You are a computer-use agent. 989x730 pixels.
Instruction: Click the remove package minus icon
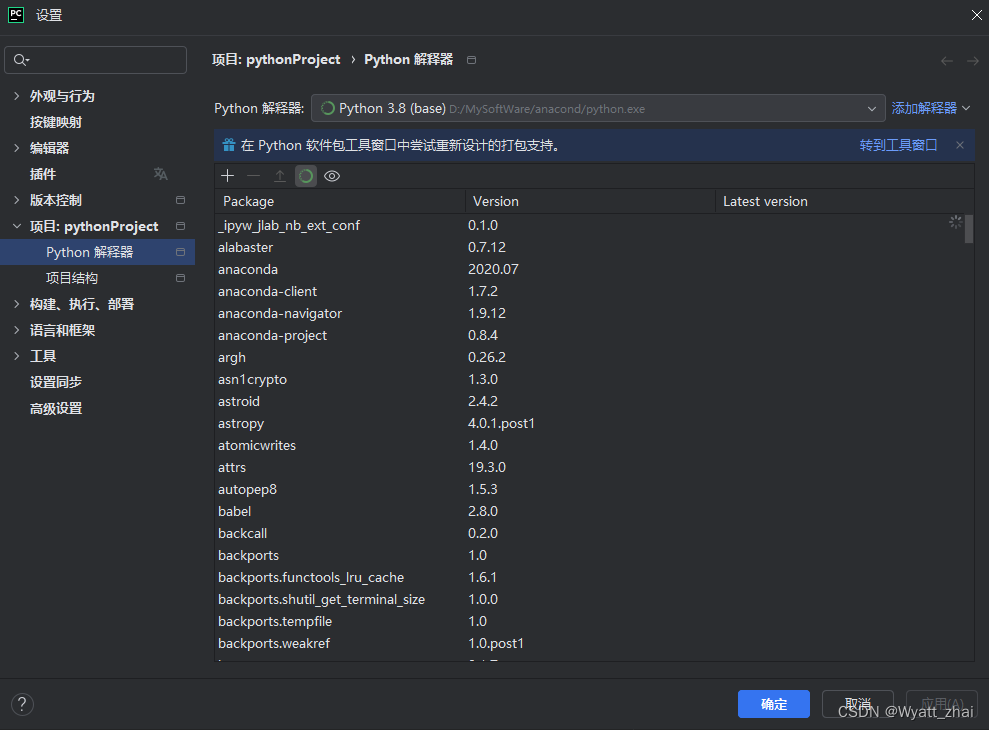pyautogui.click(x=254, y=176)
